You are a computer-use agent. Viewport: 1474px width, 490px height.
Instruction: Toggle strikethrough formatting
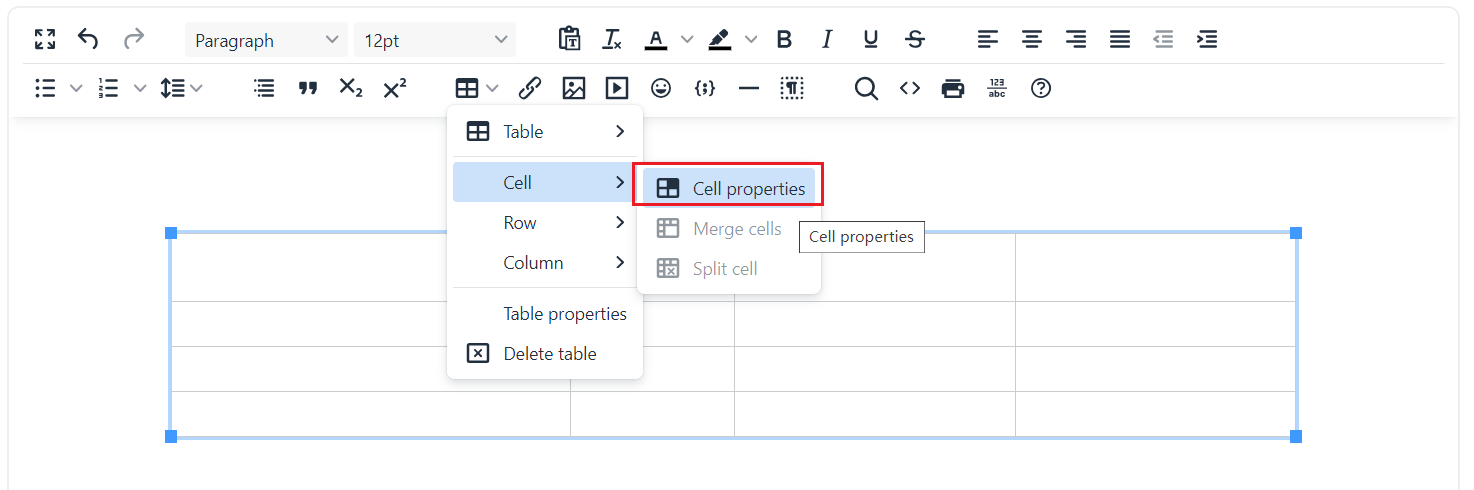914,40
